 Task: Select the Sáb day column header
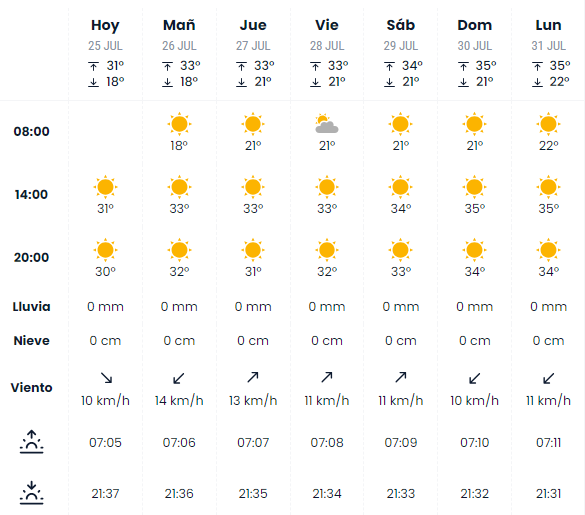click(401, 25)
